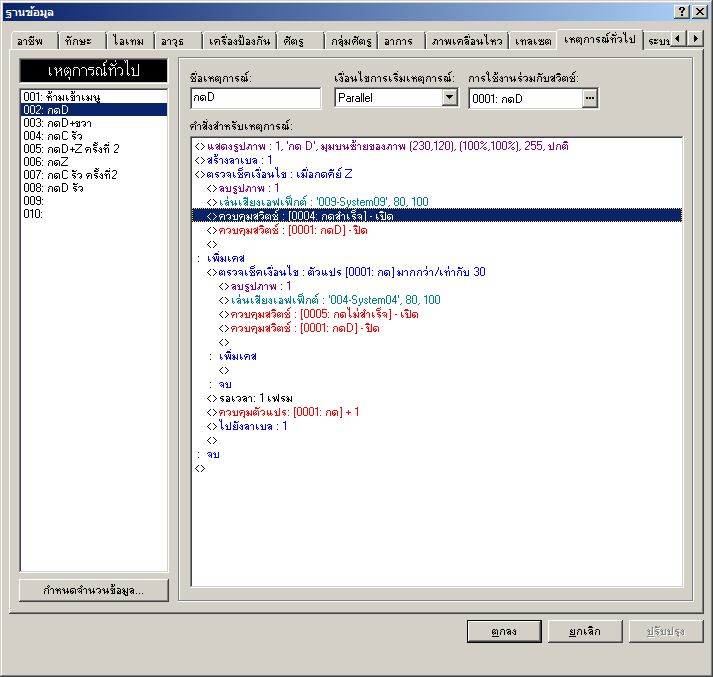Image resolution: width=713 pixels, height=677 pixels.
Task: Select event 007: กดC รัว ครั้งที่2
Action: coord(94,175)
